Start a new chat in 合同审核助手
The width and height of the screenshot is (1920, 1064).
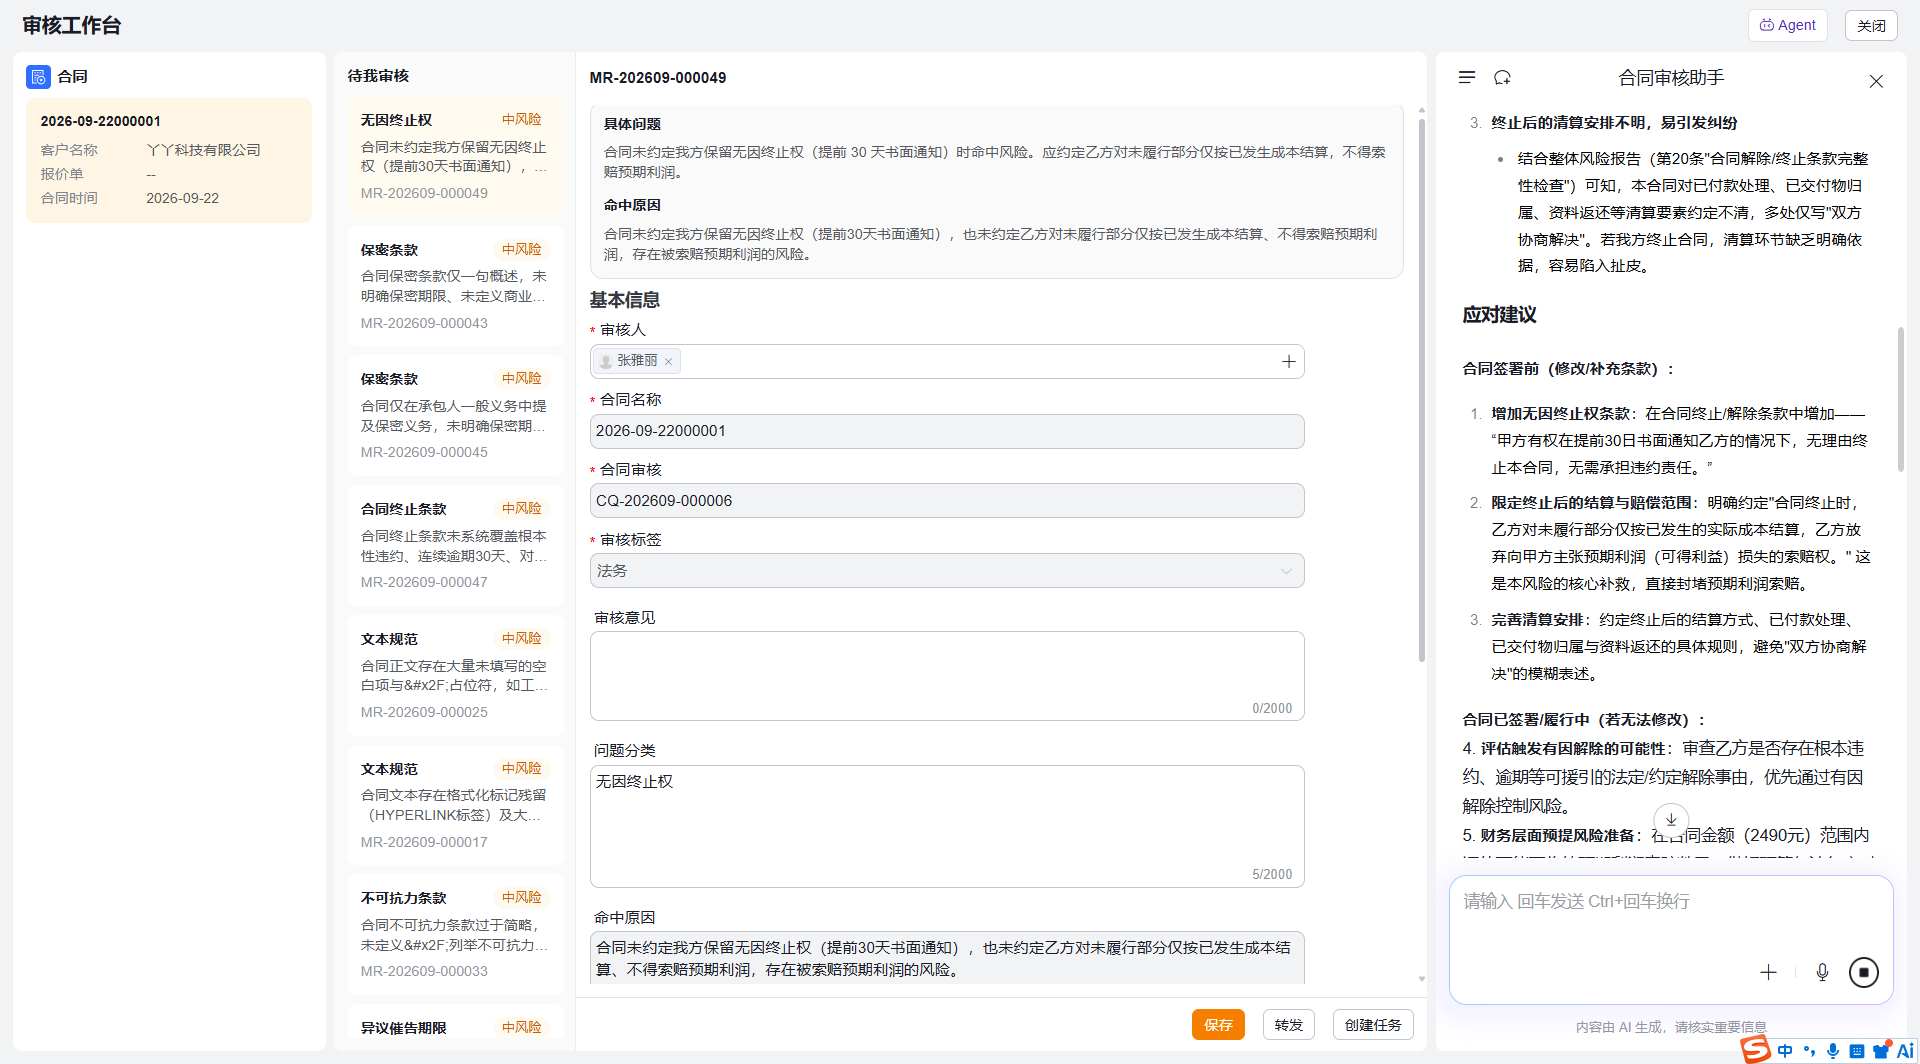(1502, 77)
